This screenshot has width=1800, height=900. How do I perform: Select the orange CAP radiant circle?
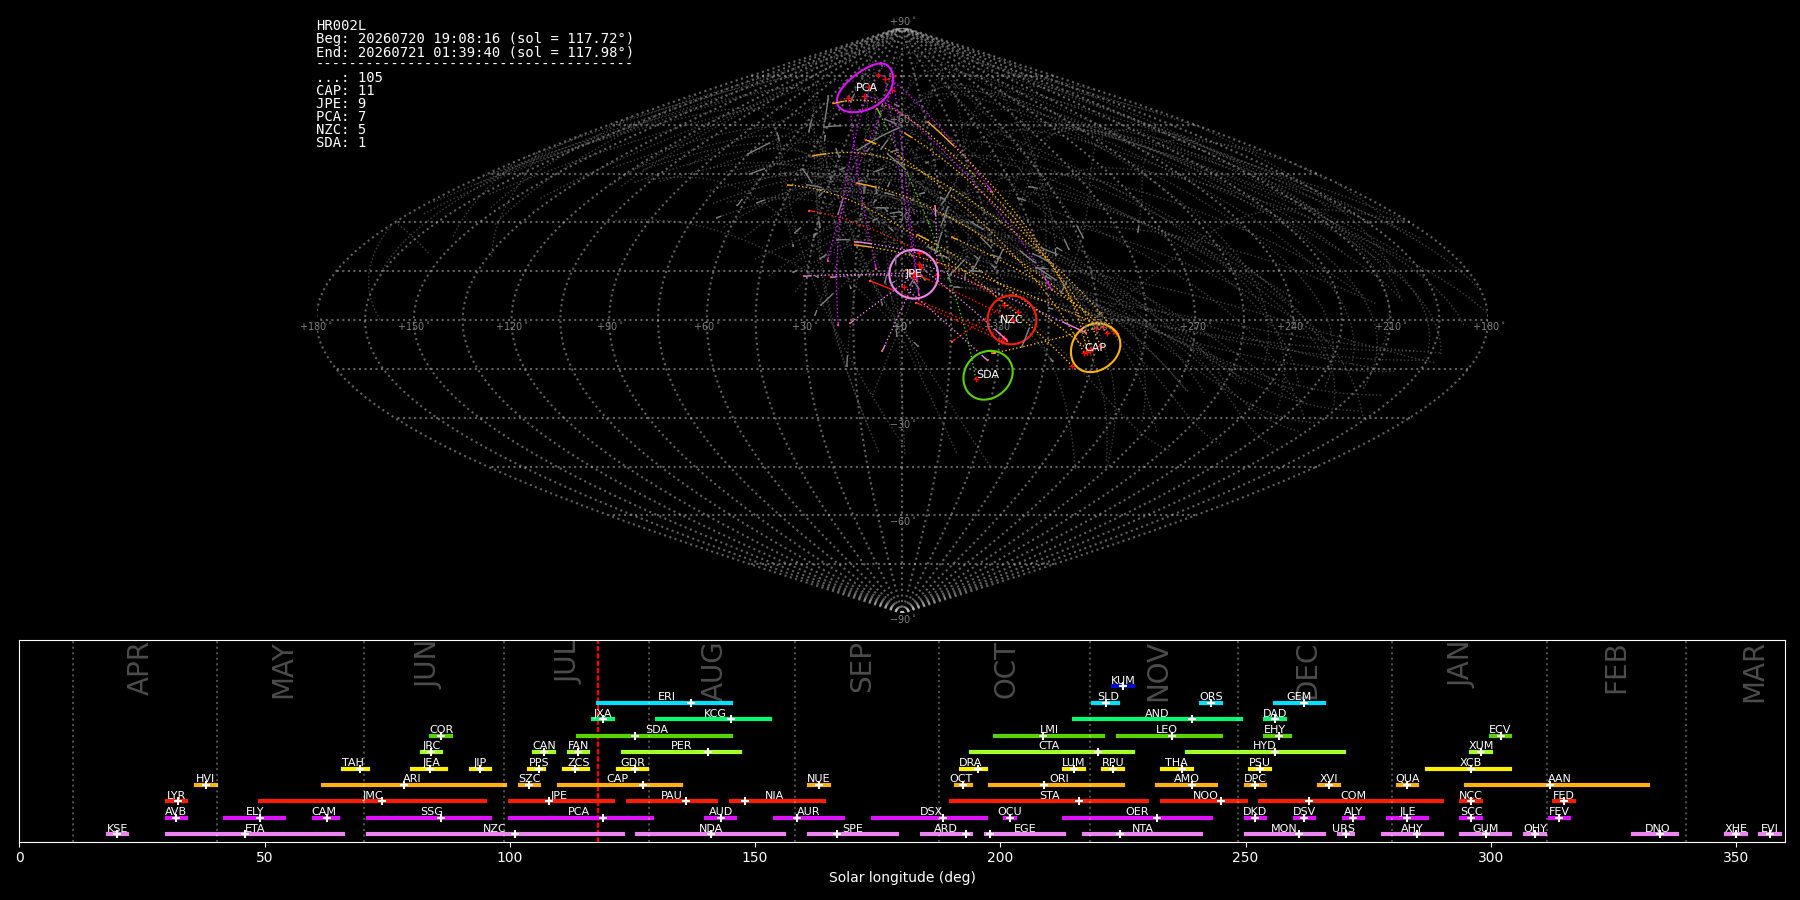pyautogui.click(x=1095, y=348)
